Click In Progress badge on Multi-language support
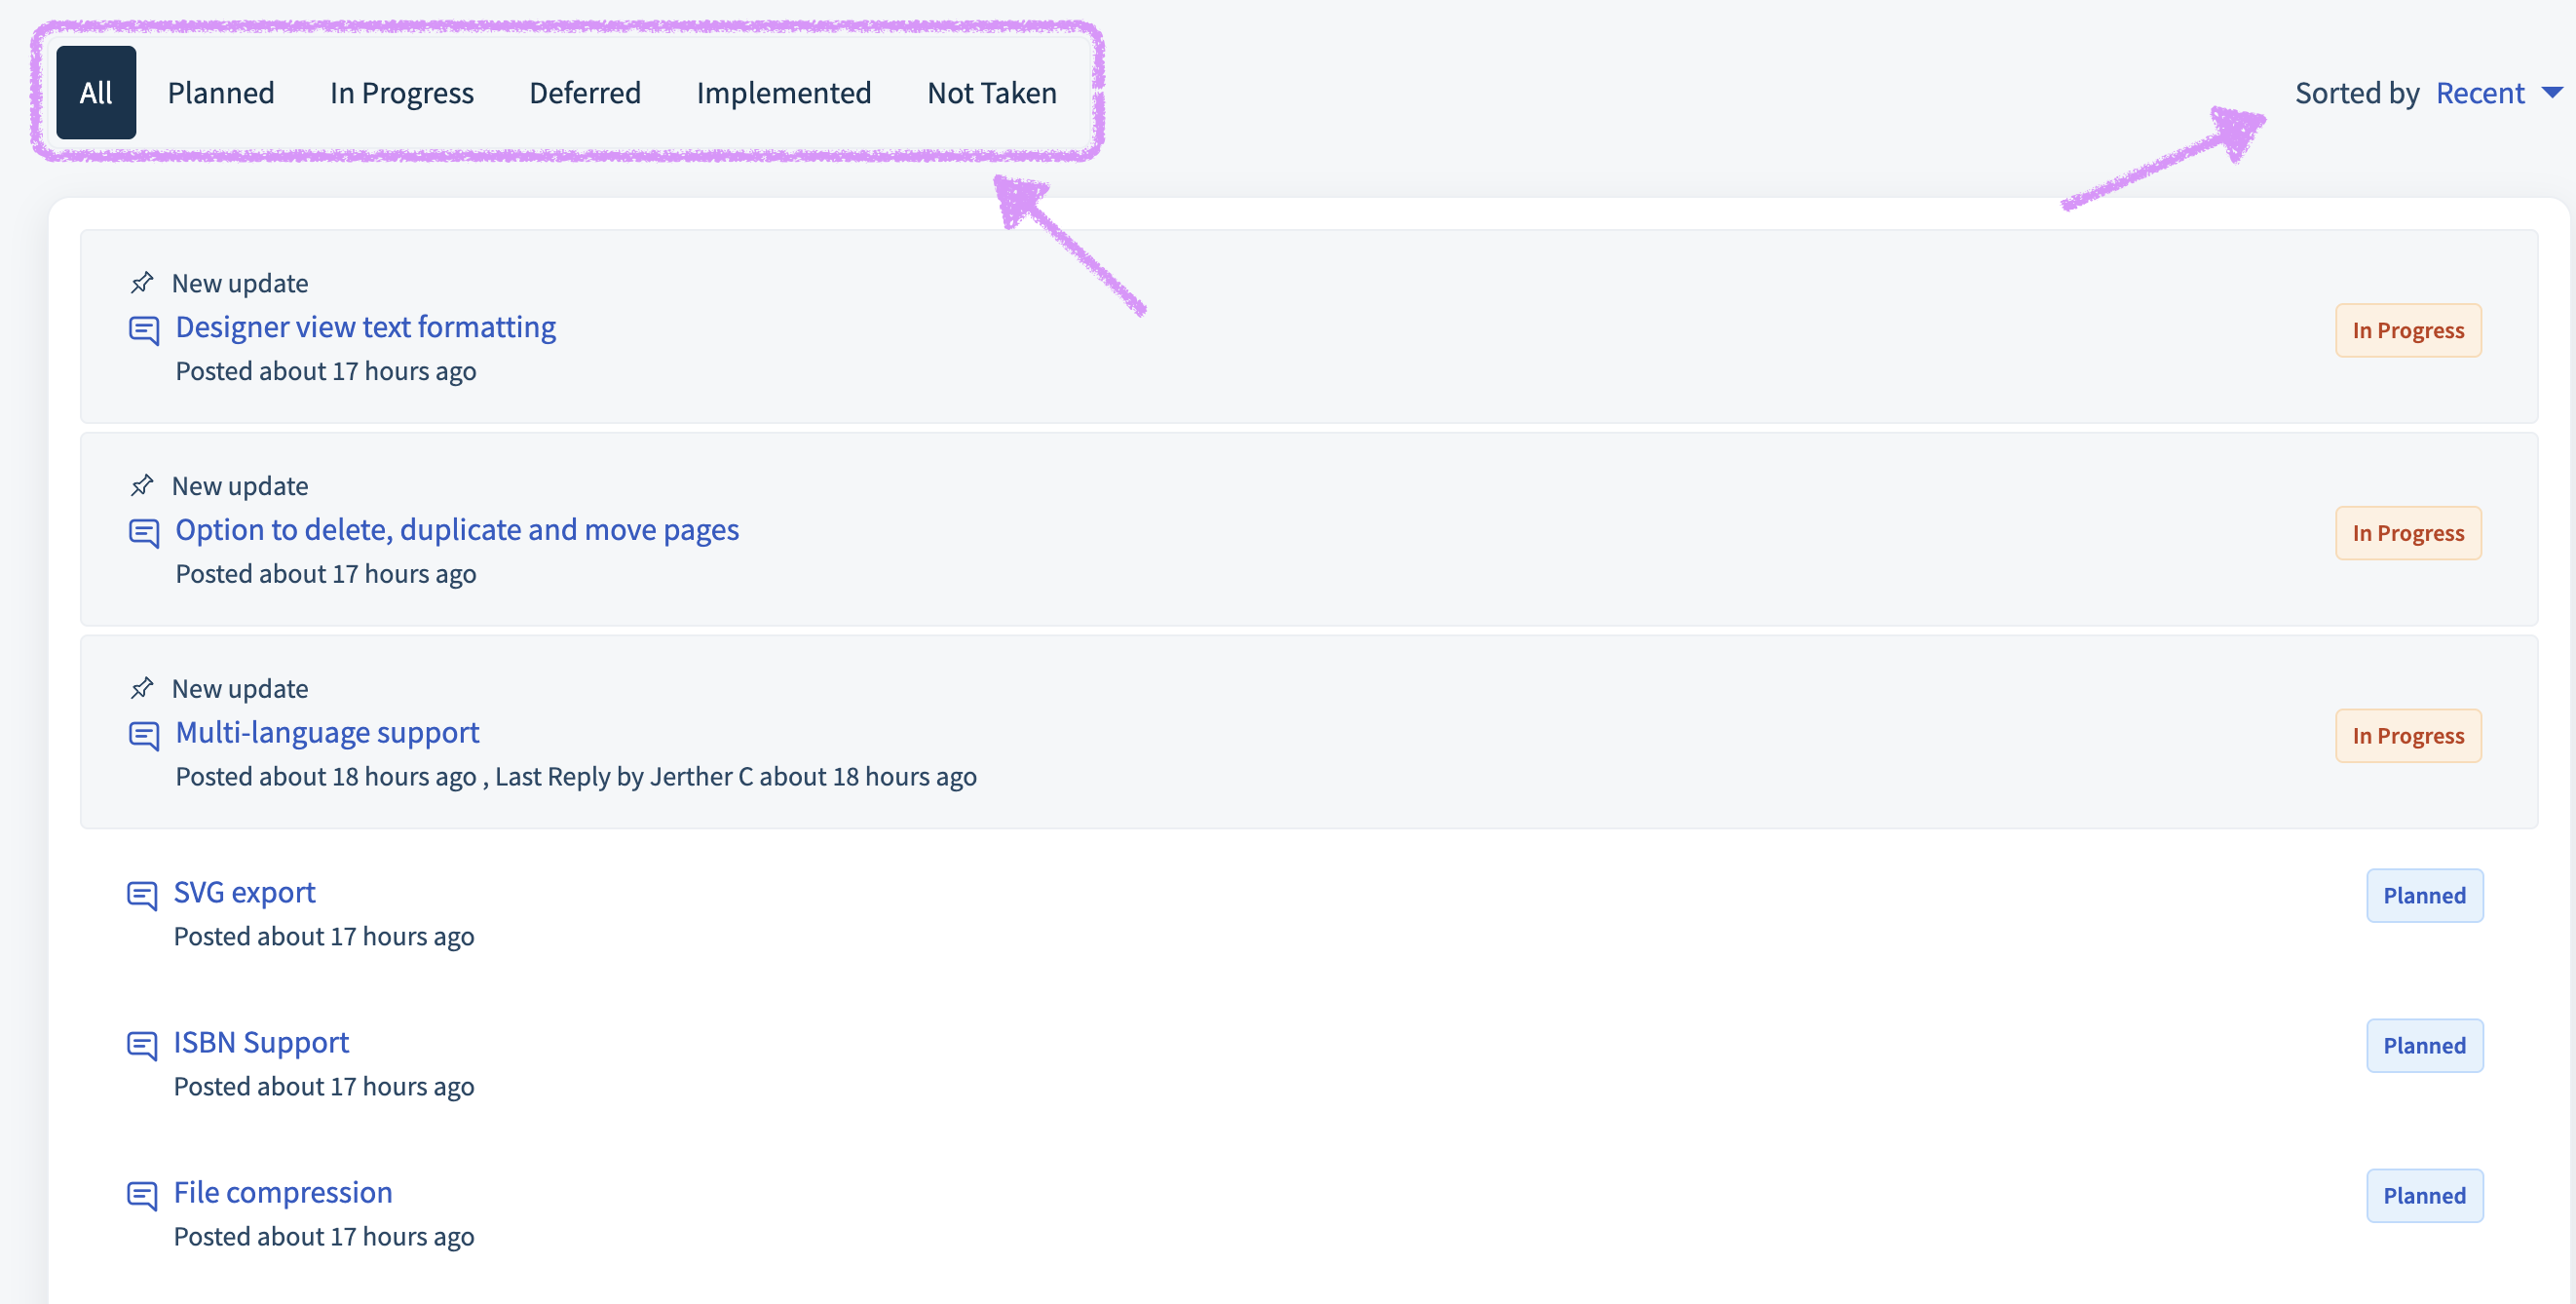This screenshot has width=2576, height=1304. 2408,736
